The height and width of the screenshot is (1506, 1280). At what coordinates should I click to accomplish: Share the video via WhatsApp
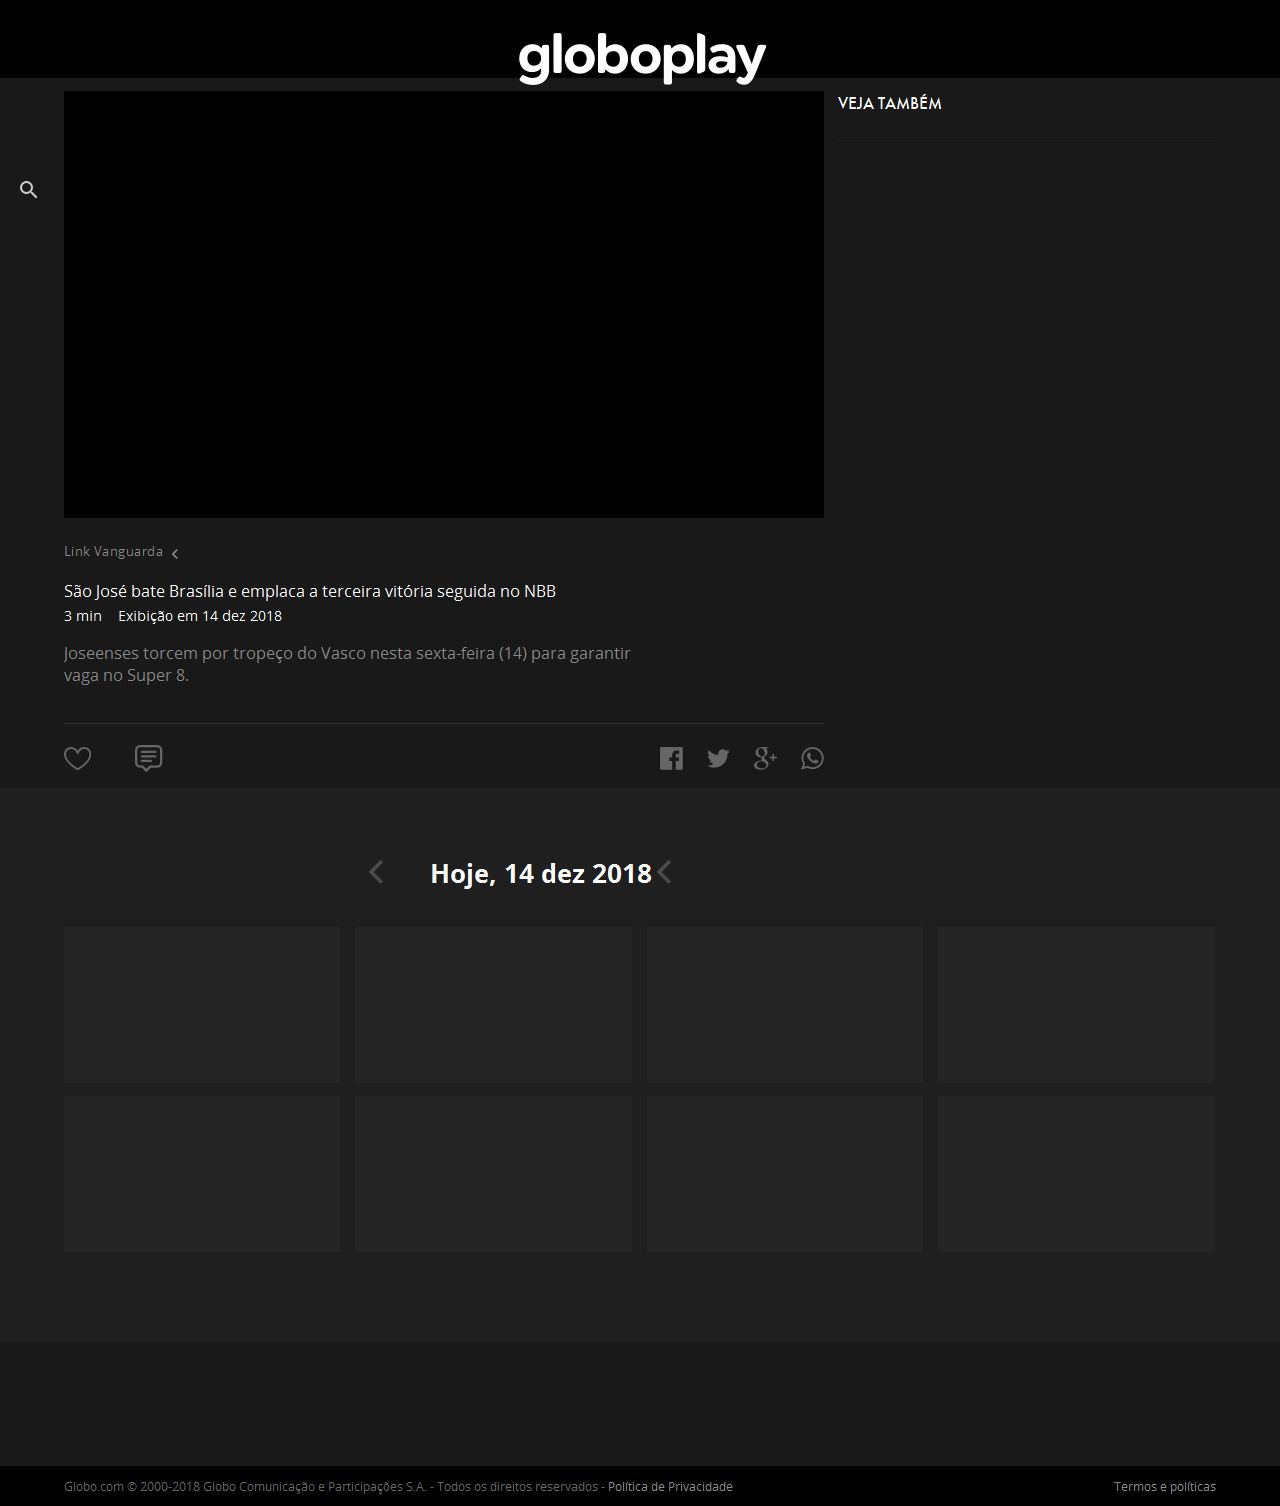[812, 759]
